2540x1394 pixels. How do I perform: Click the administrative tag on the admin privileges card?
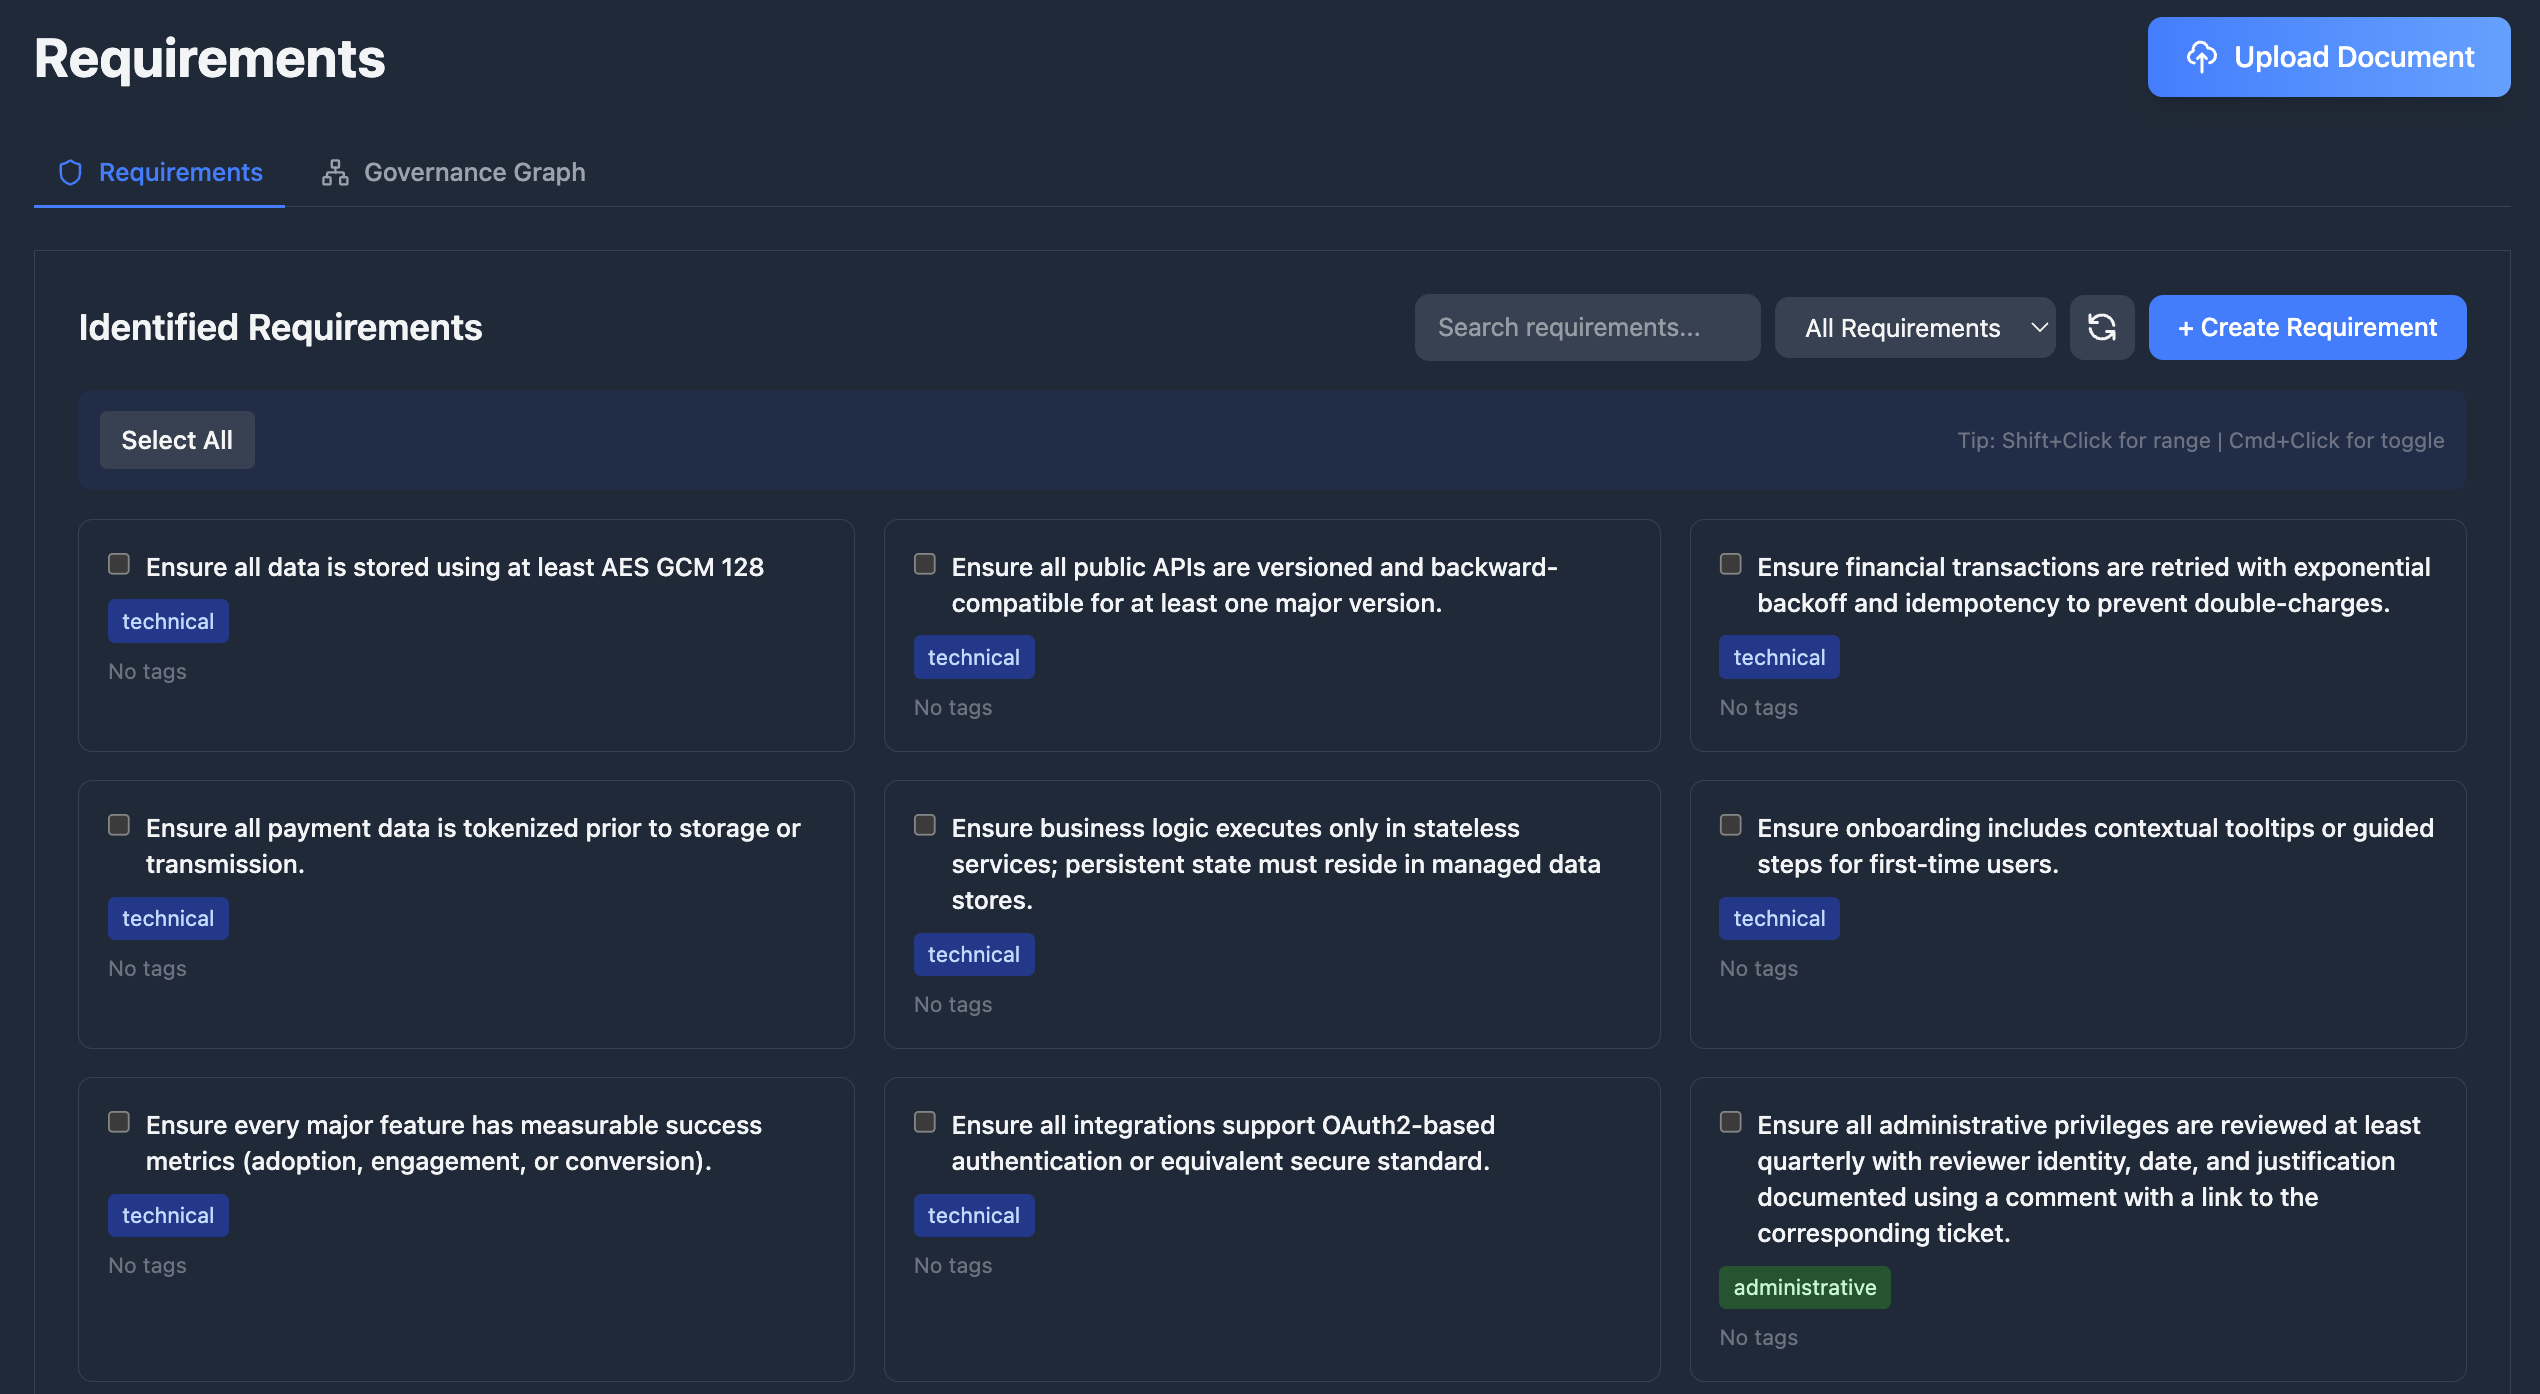(1804, 1287)
